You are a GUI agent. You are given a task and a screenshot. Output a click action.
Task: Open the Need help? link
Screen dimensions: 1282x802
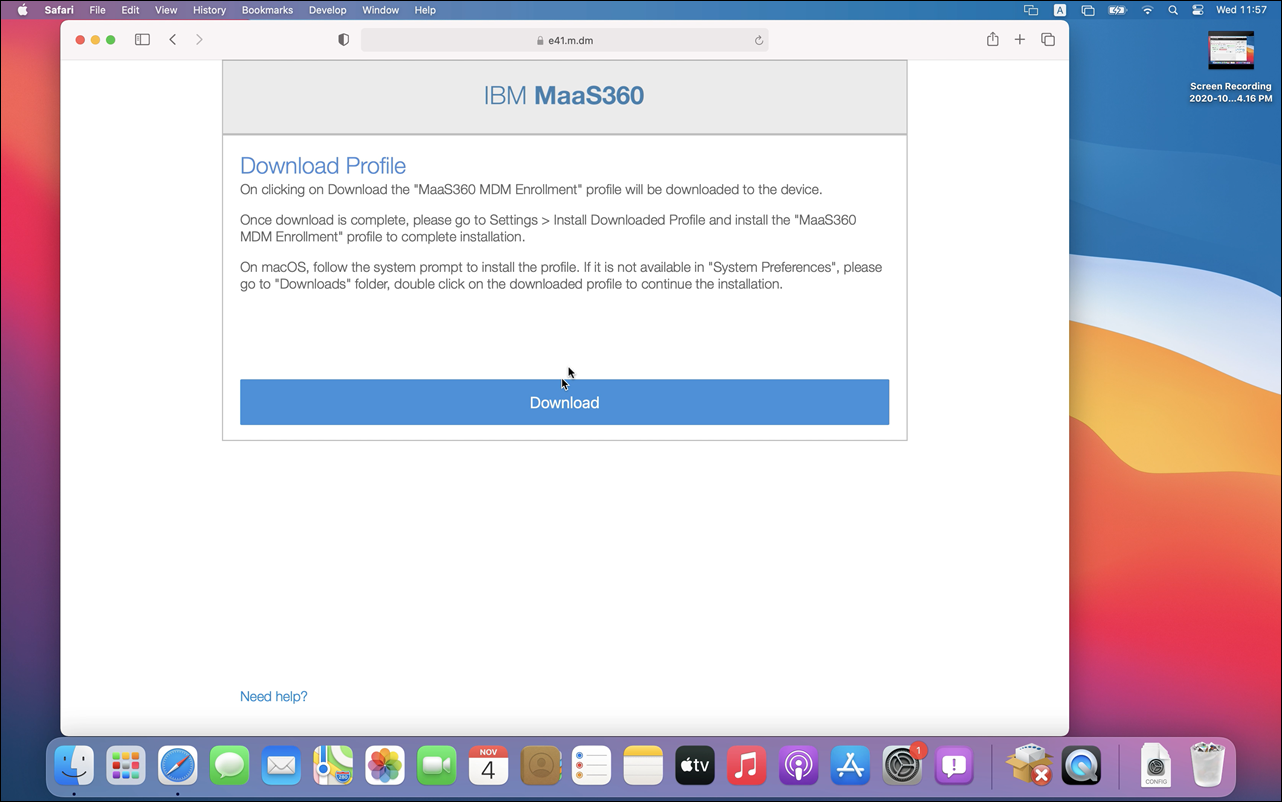(x=274, y=696)
